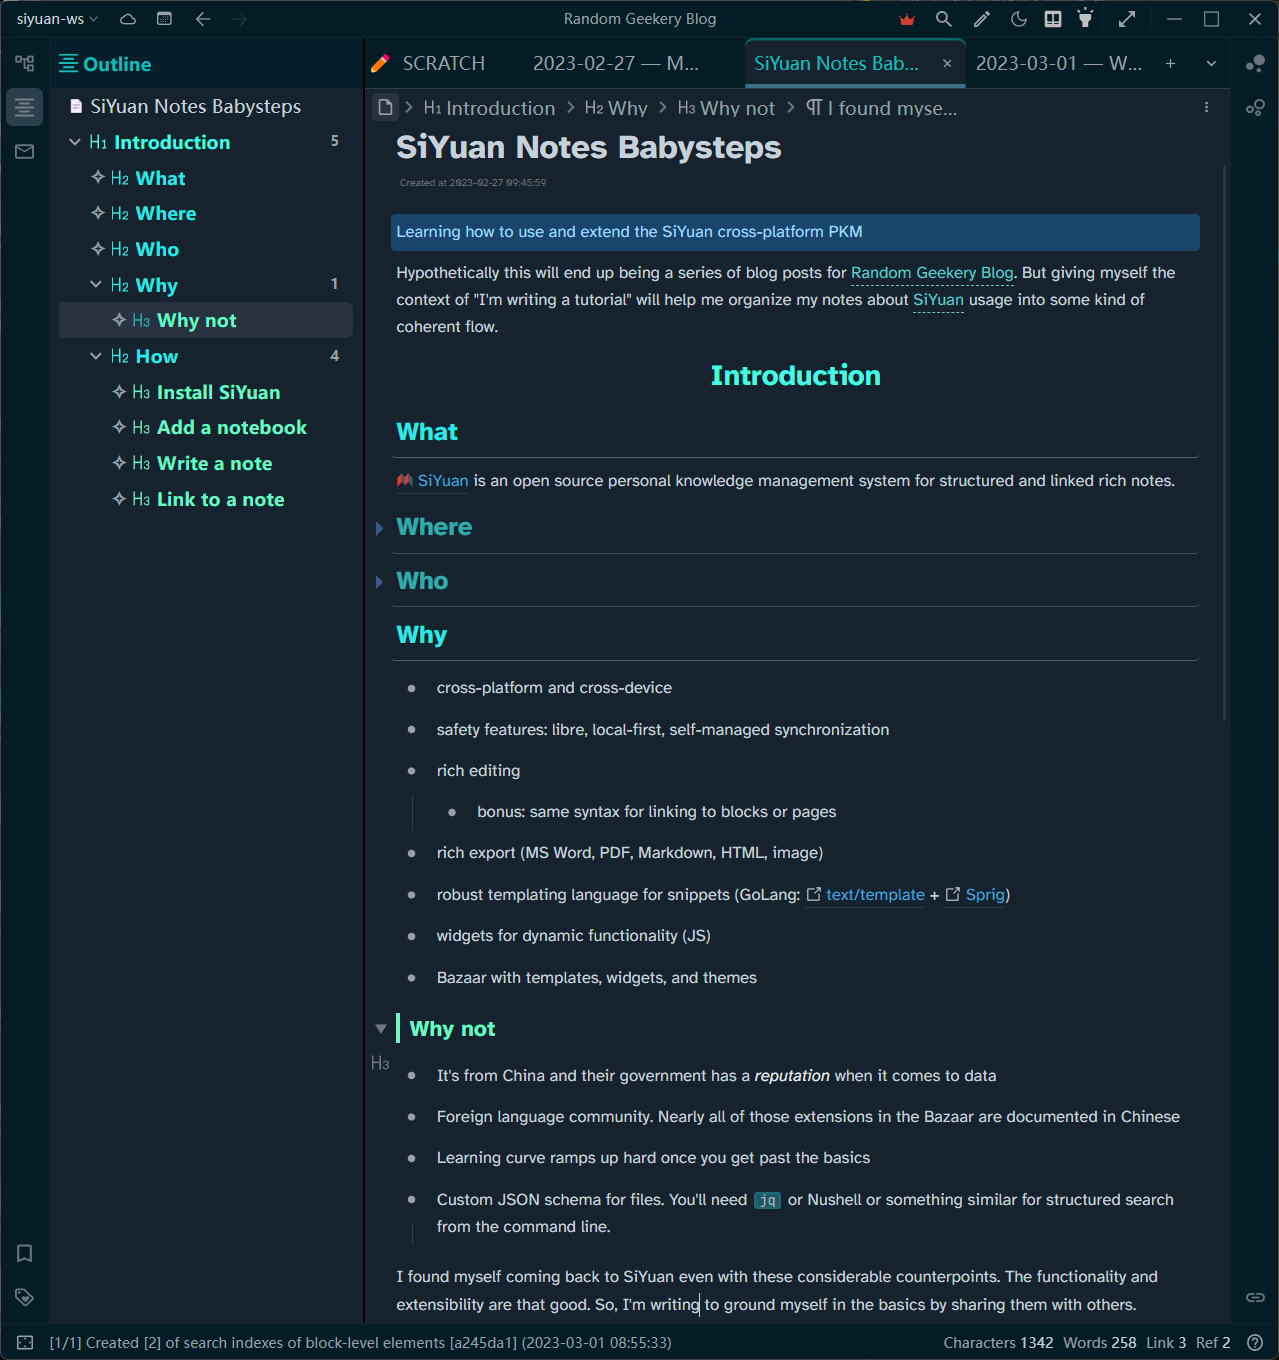
Task: Click the H3 block gutter icon
Action: (380, 1063)
